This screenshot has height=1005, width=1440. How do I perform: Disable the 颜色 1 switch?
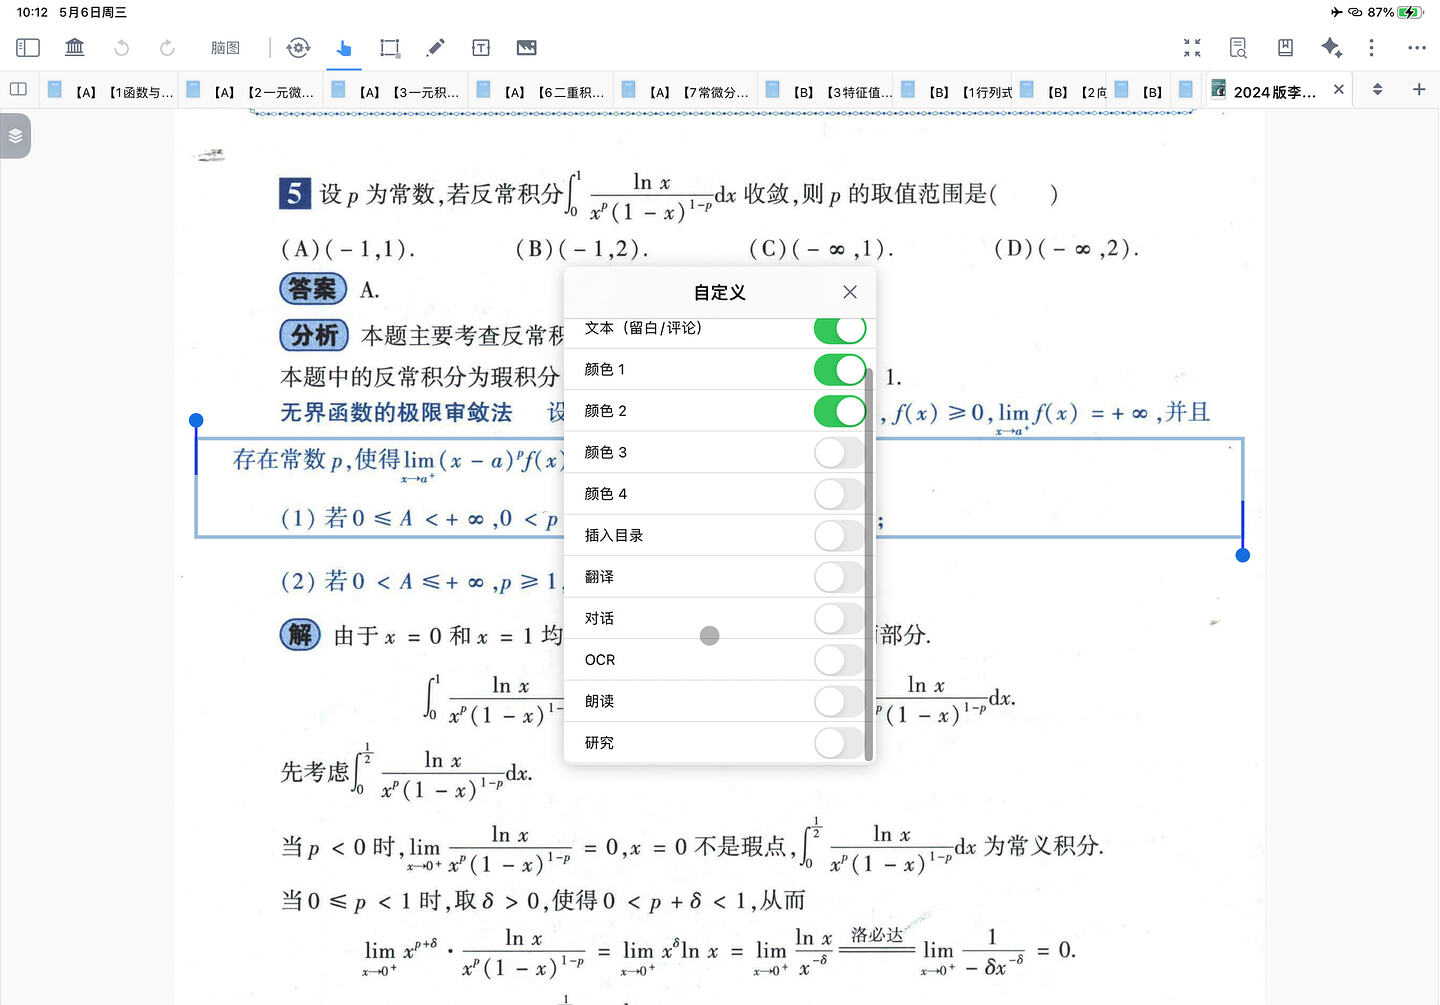pyautogui.click(x=840, y=370)
